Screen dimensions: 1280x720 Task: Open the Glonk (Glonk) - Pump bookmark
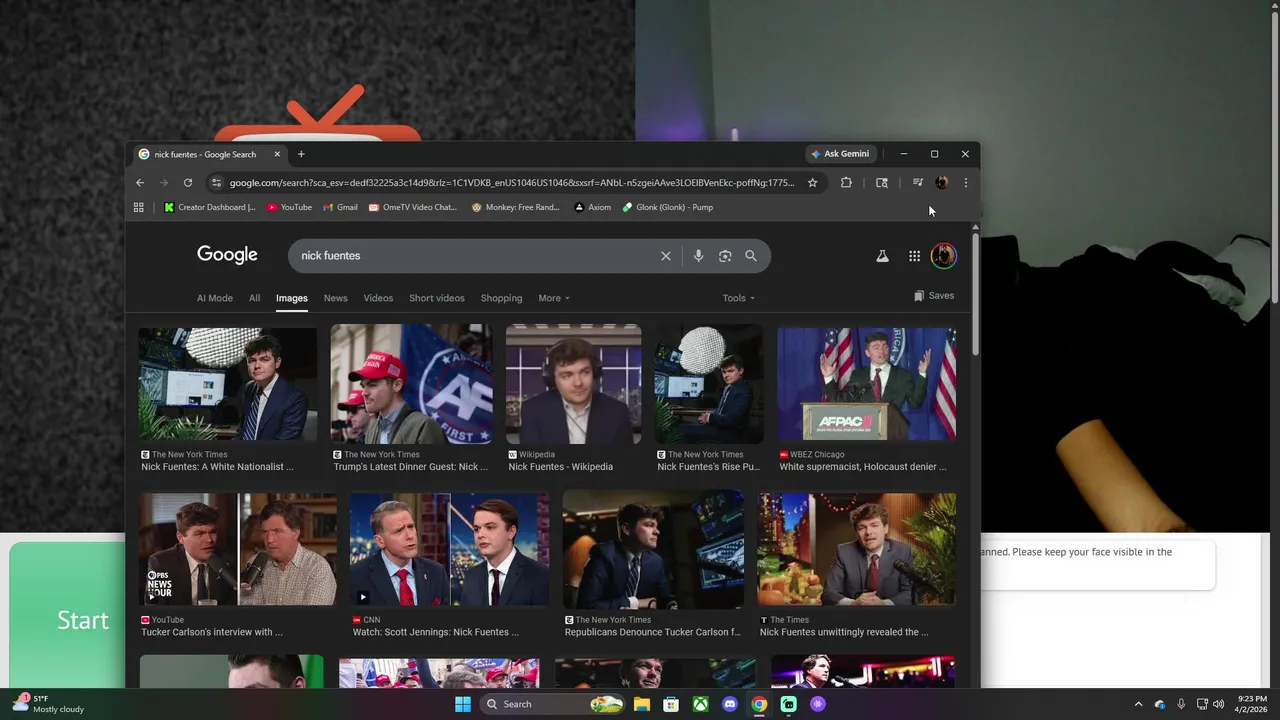click(x=668, y=207)
